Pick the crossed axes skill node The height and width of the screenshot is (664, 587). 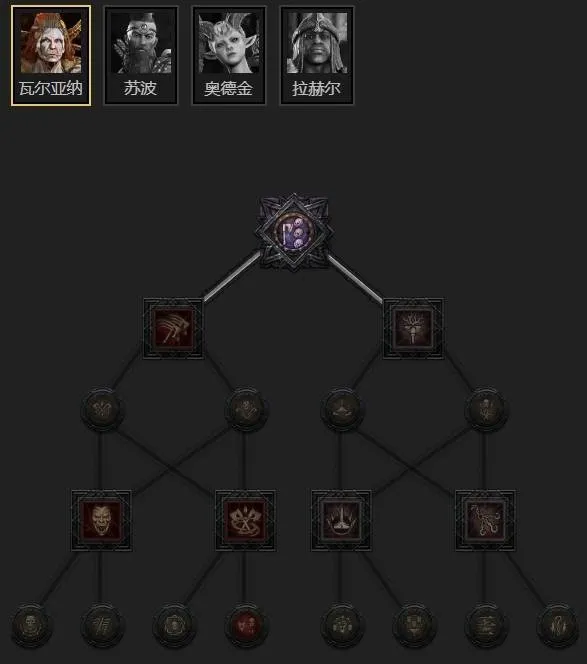(245, 520)
